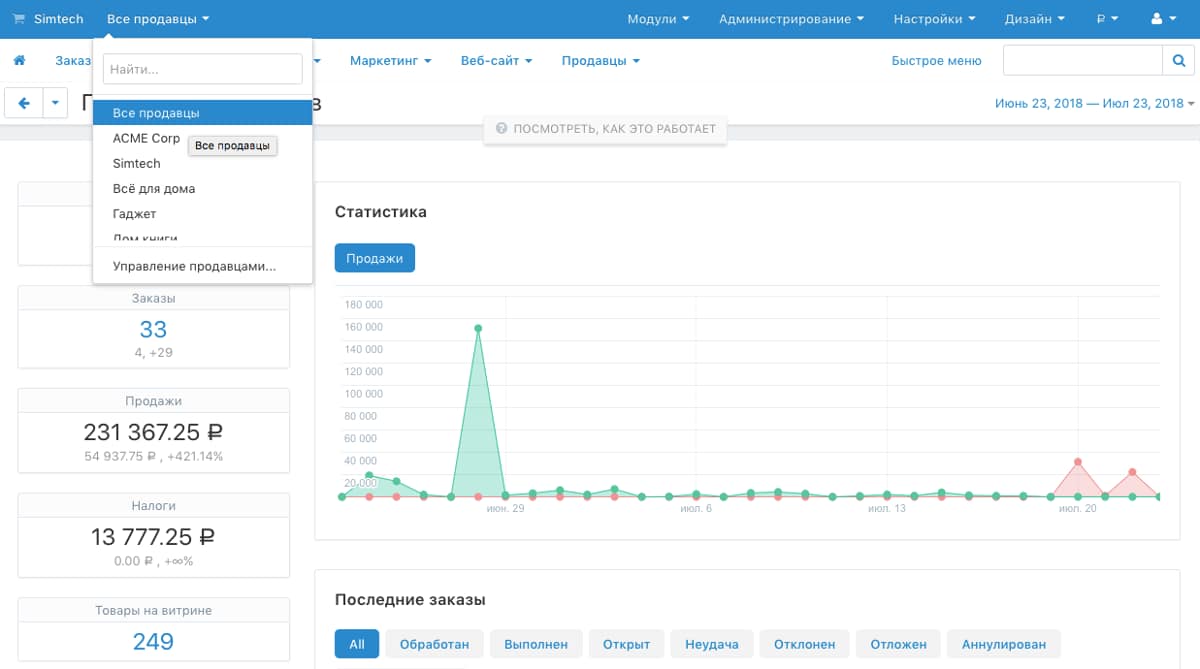This screenshot has width=1200, height=669.
Task: Open the user account icon menu
Action: (x=1158, y=18)
